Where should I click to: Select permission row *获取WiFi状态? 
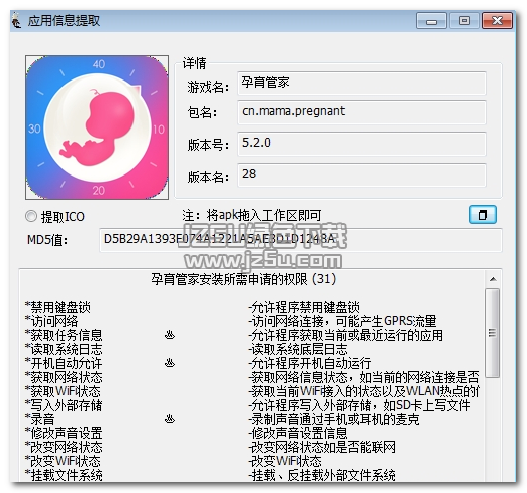tap(63, 391)
